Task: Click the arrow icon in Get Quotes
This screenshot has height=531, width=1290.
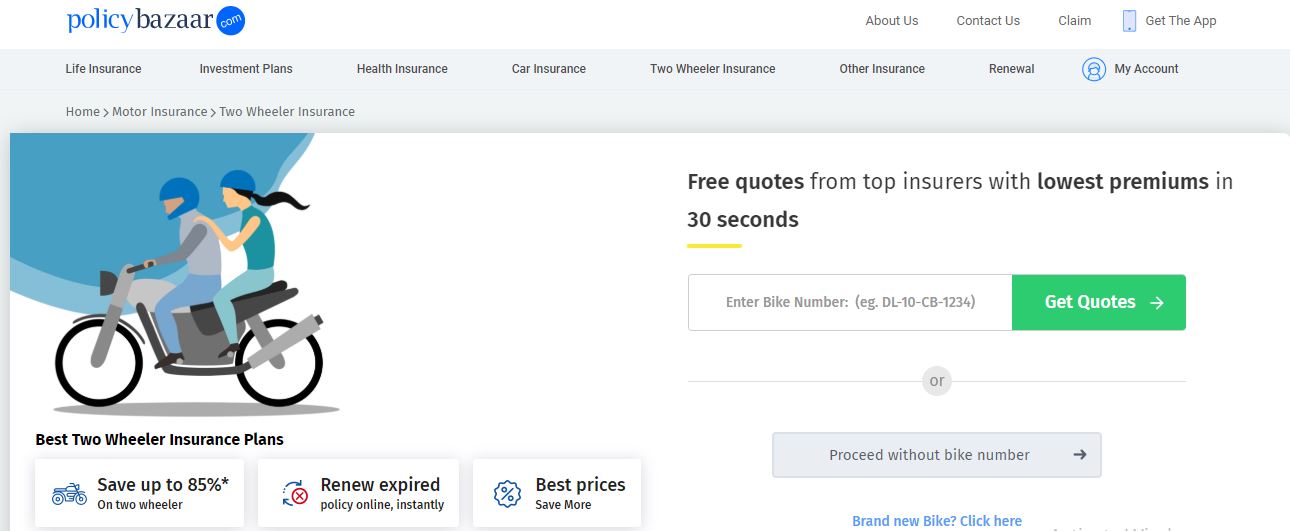Action: click(1157, 302)
